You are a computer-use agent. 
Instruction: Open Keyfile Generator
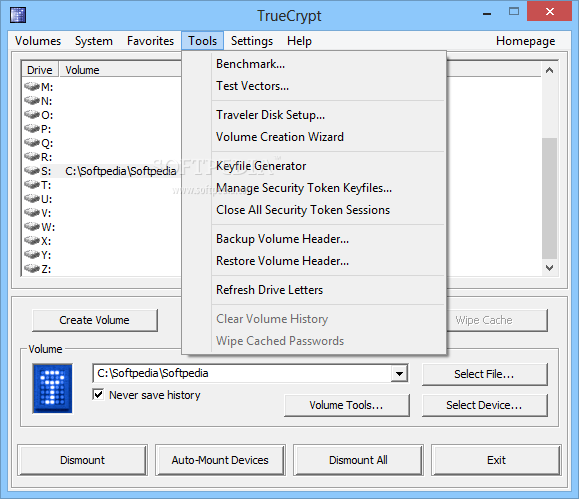pyautogui.click(x=314, y=166)
